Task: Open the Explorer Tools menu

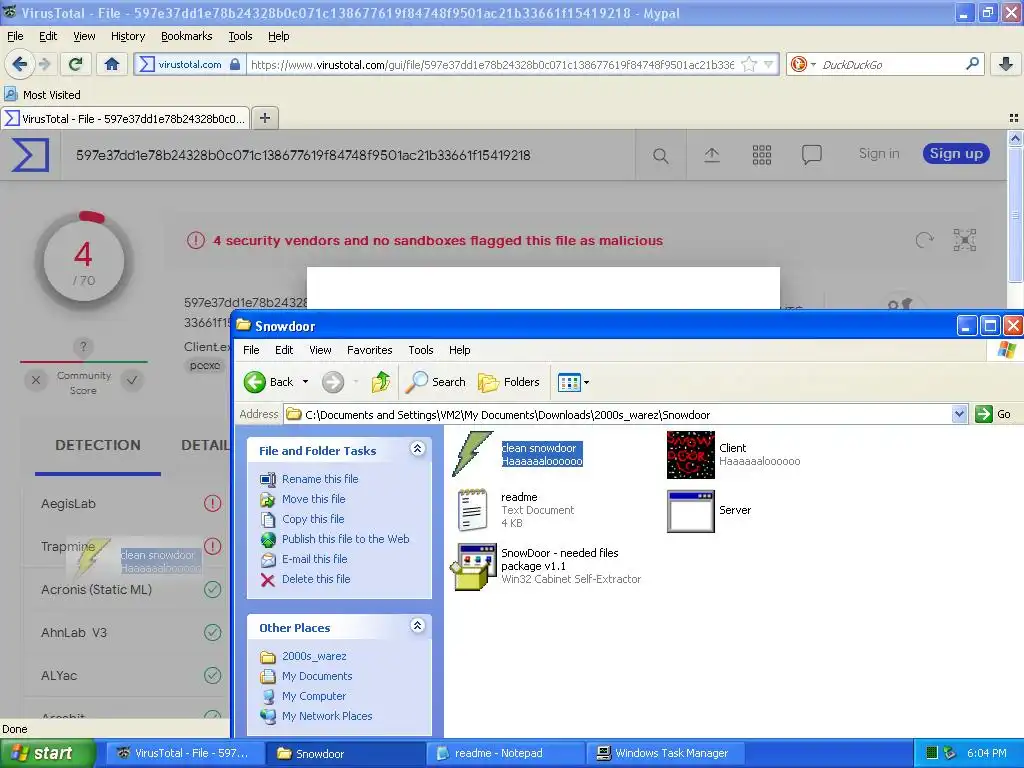Action: tap(421, 350)
